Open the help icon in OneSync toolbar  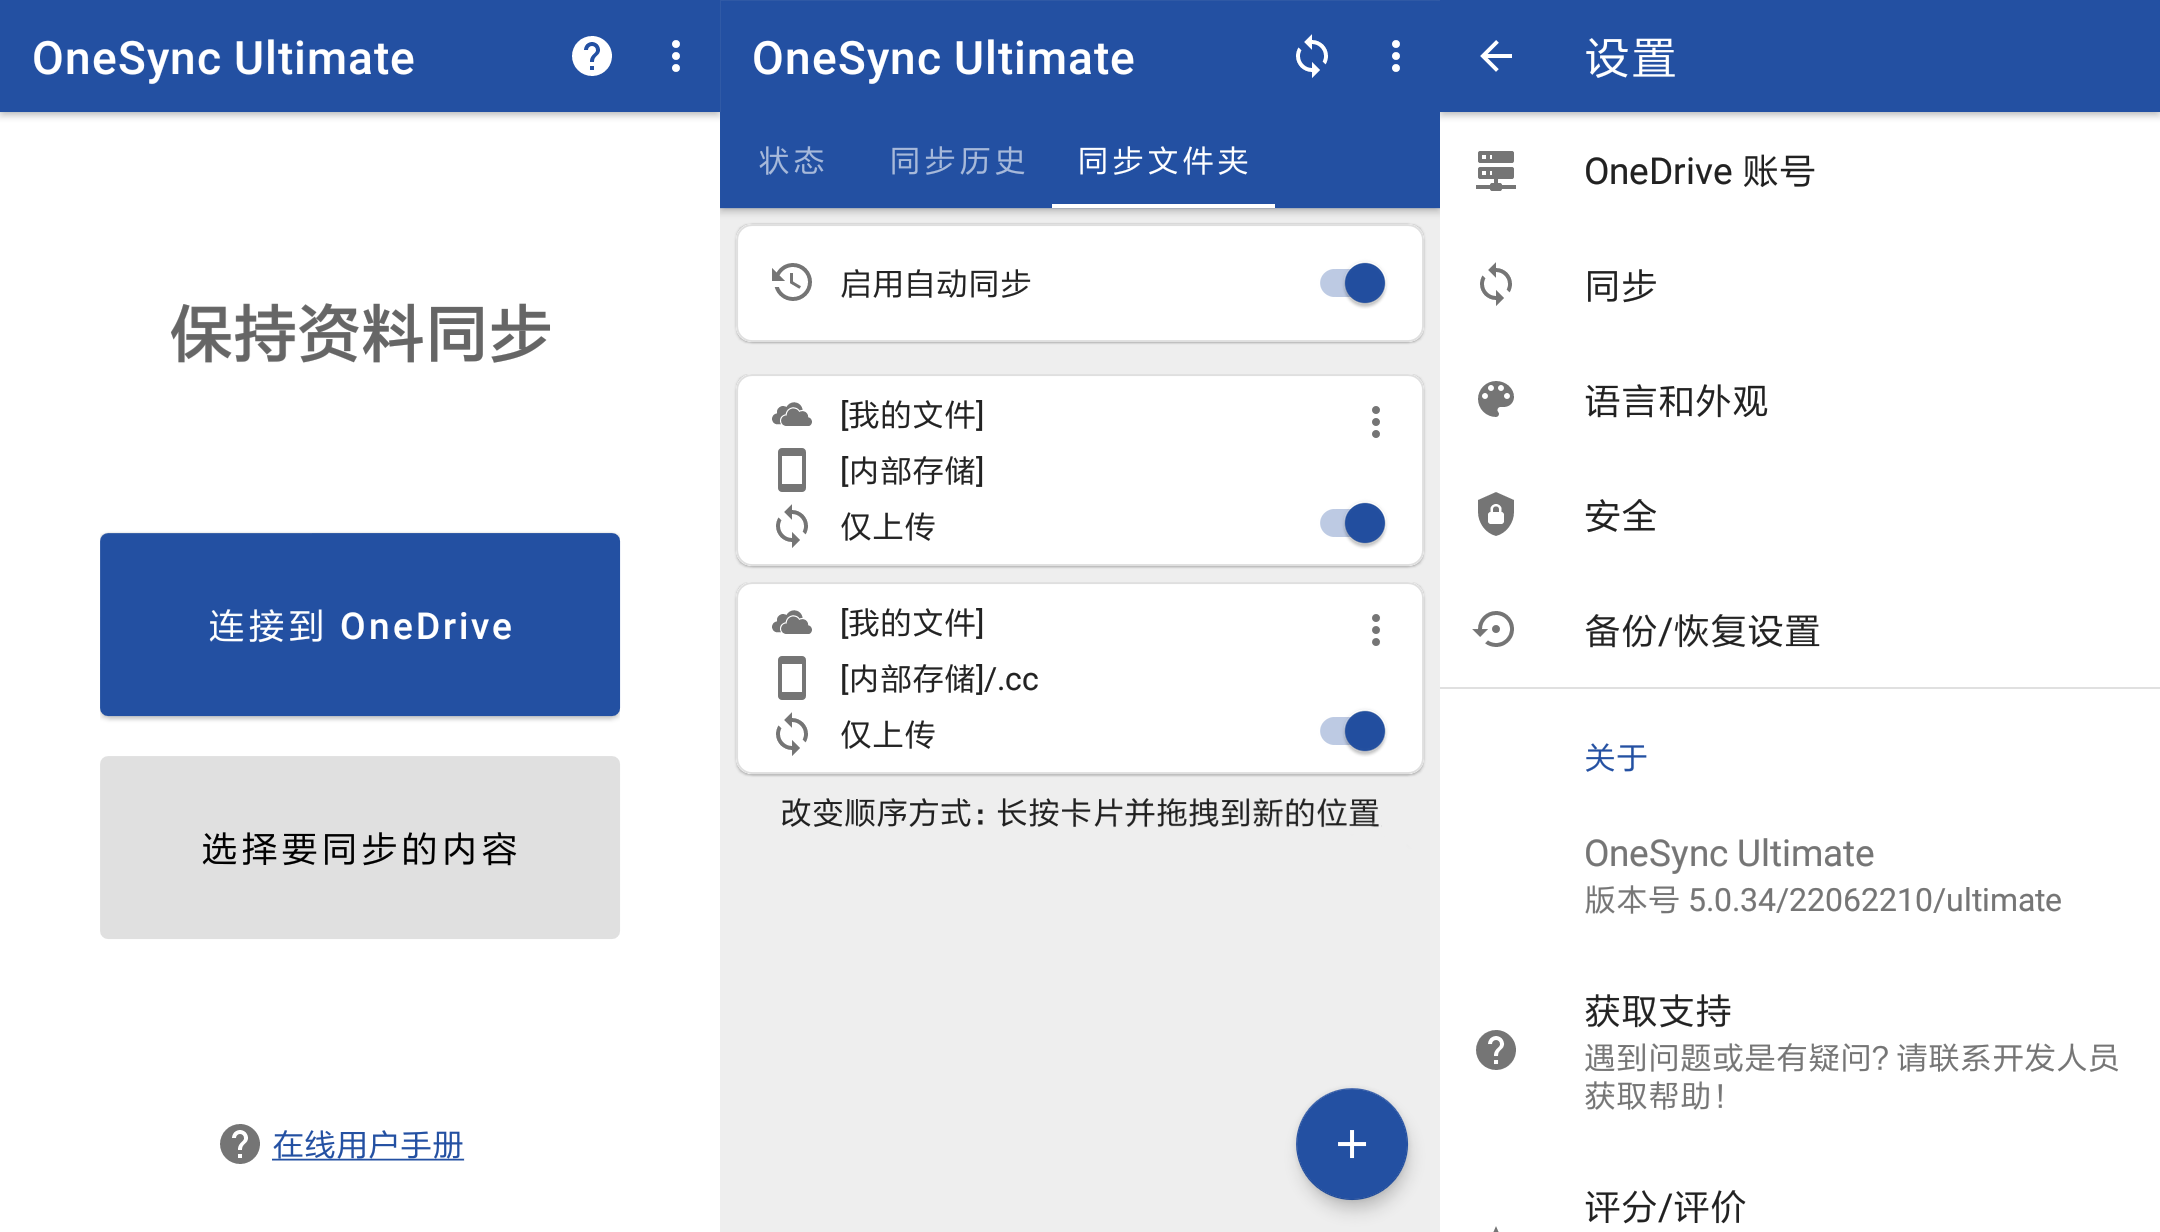point(592,57)
